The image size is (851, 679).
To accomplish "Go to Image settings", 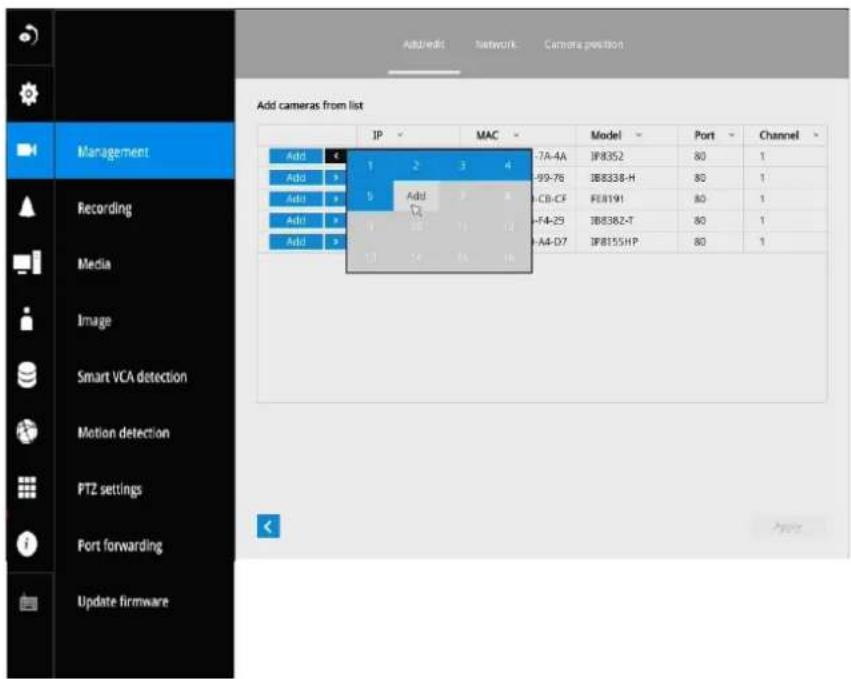I will coord(94,321).
